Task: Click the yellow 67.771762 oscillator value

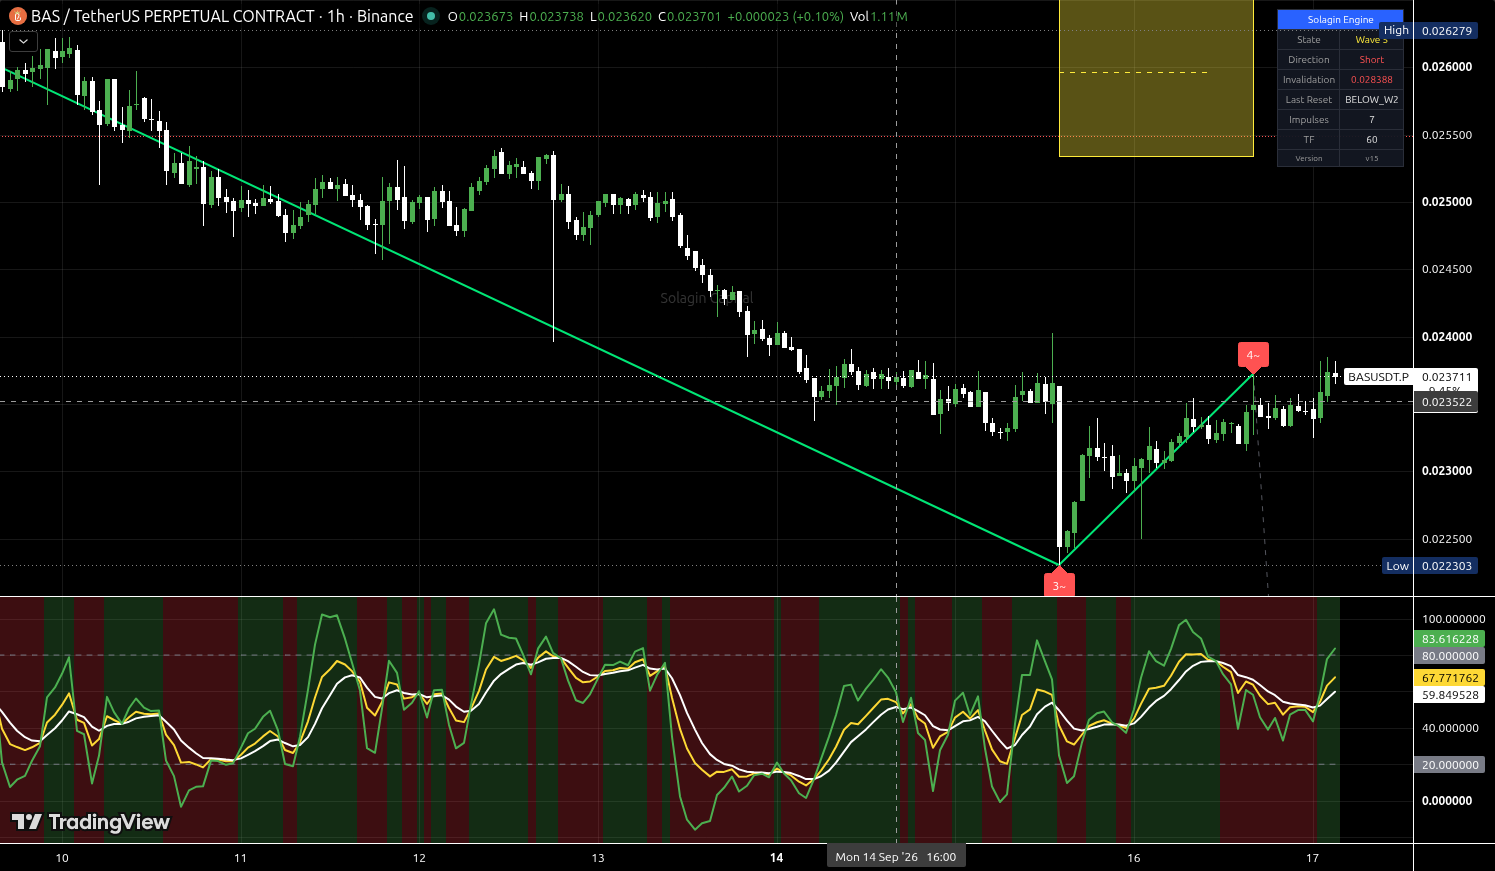Action: coord(1450,678)
